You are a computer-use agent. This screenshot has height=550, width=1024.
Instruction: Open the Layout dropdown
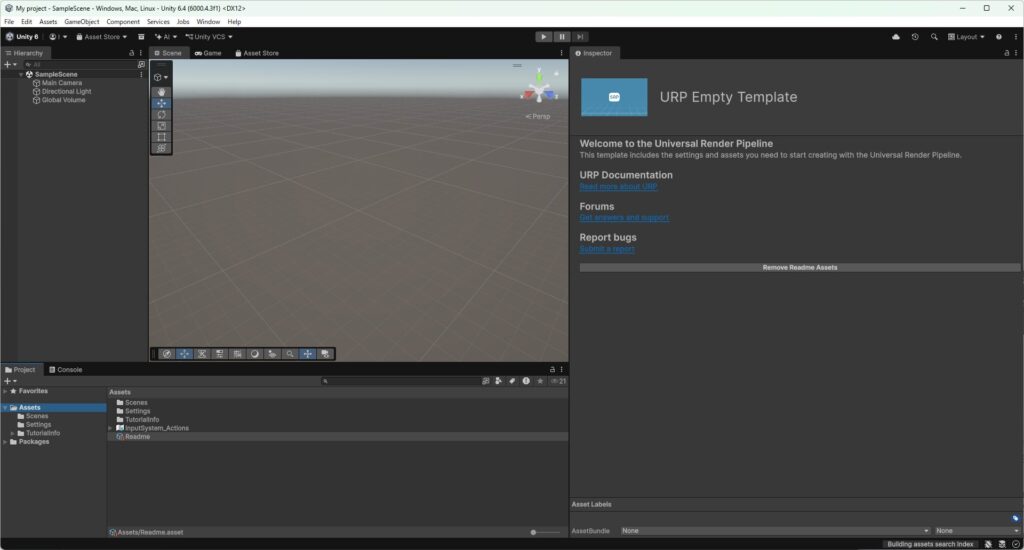pyautogui.click(x=966, y=37)
